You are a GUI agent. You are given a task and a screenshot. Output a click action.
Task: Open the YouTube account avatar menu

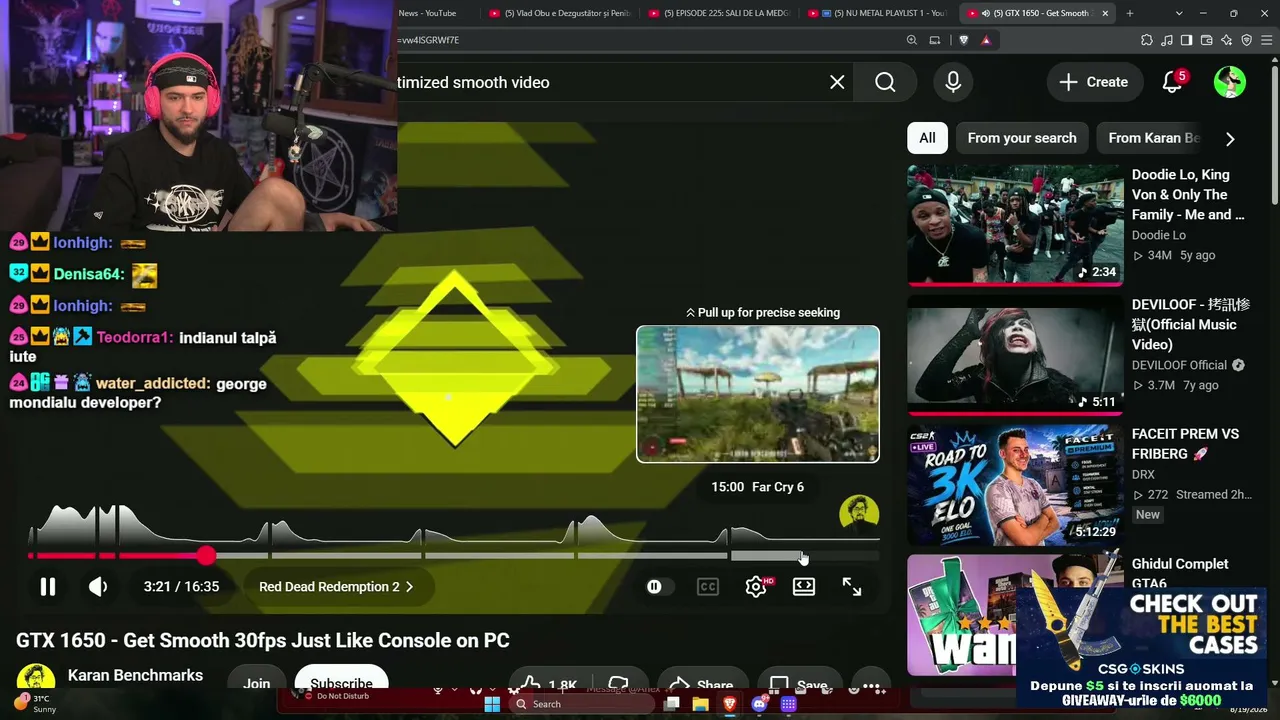[1230, 82]
